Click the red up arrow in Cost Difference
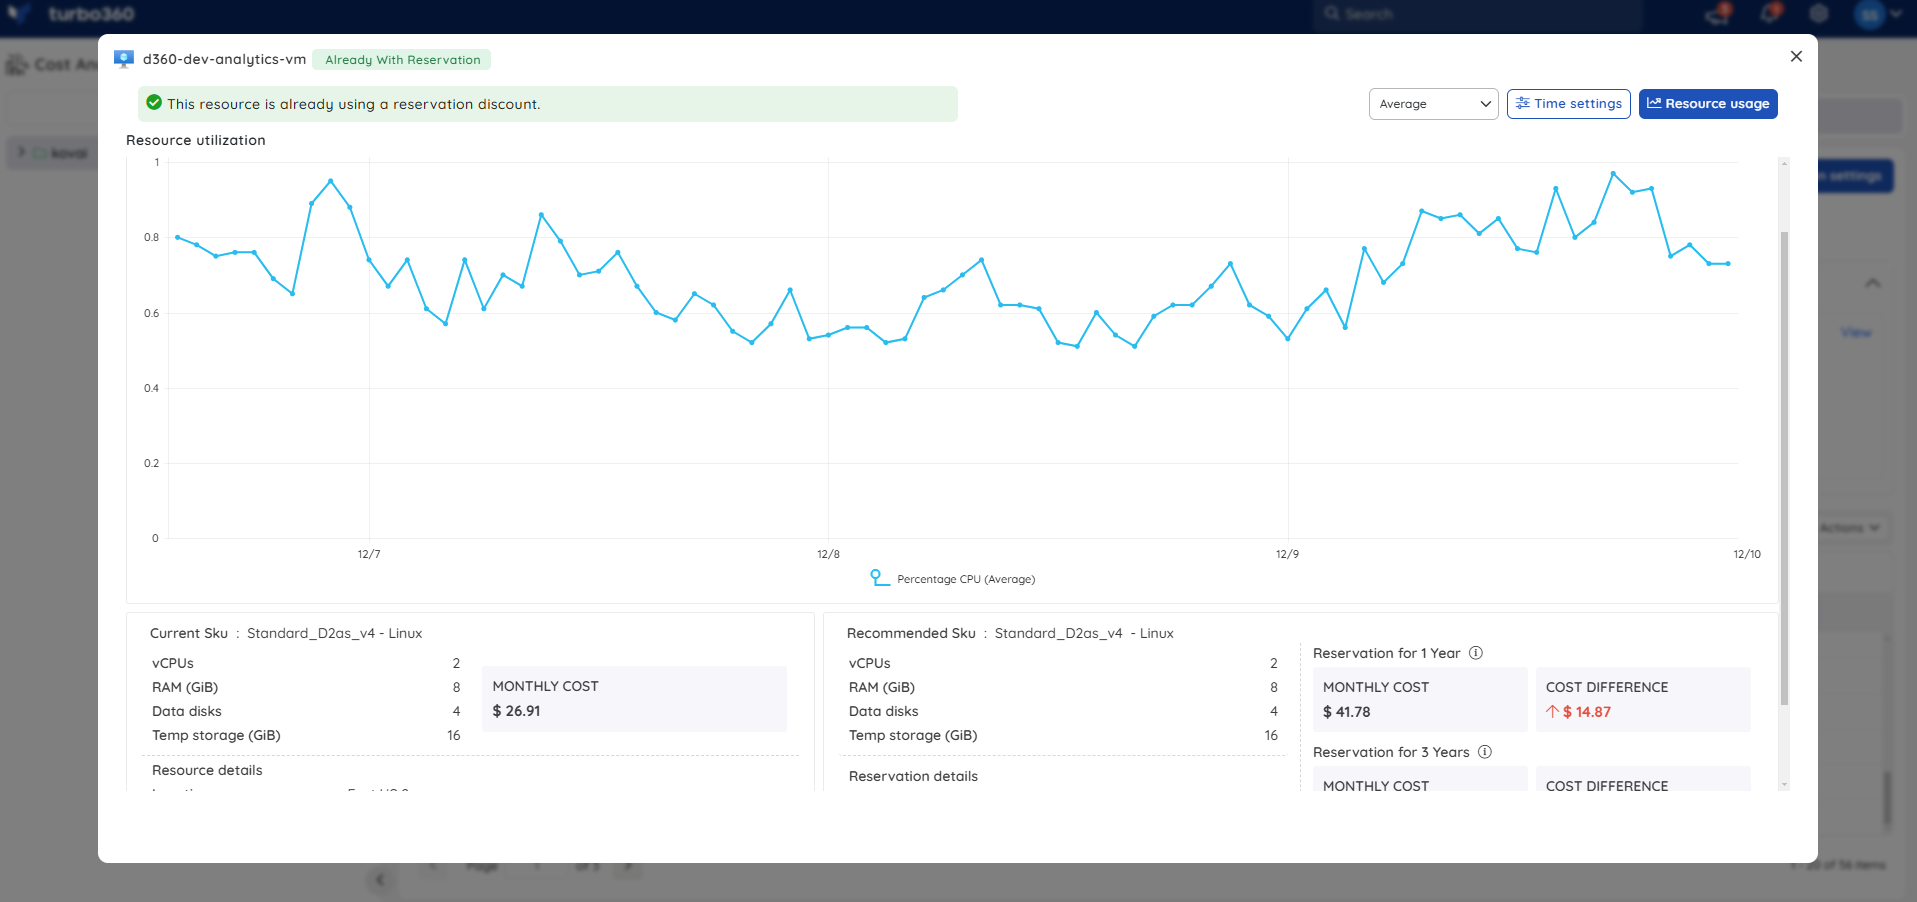The image size is (1917, 902). (1552, 712)
